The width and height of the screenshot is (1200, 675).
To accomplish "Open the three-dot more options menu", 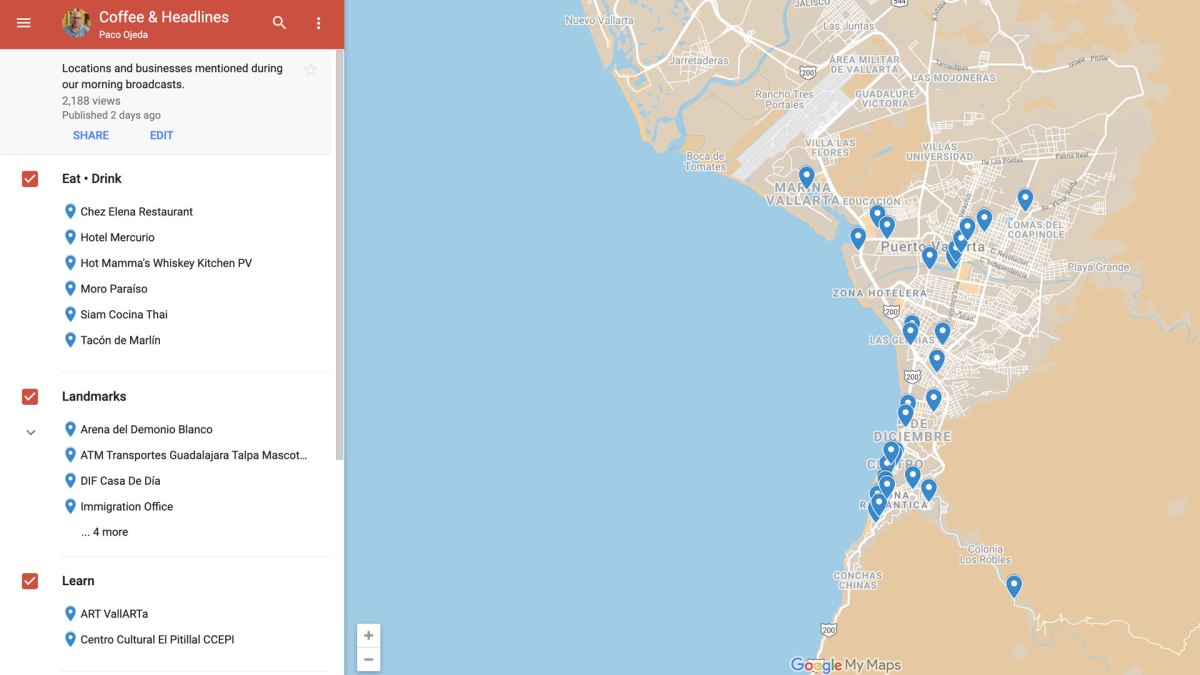I will pyautogui.click(x=318, y=23).
